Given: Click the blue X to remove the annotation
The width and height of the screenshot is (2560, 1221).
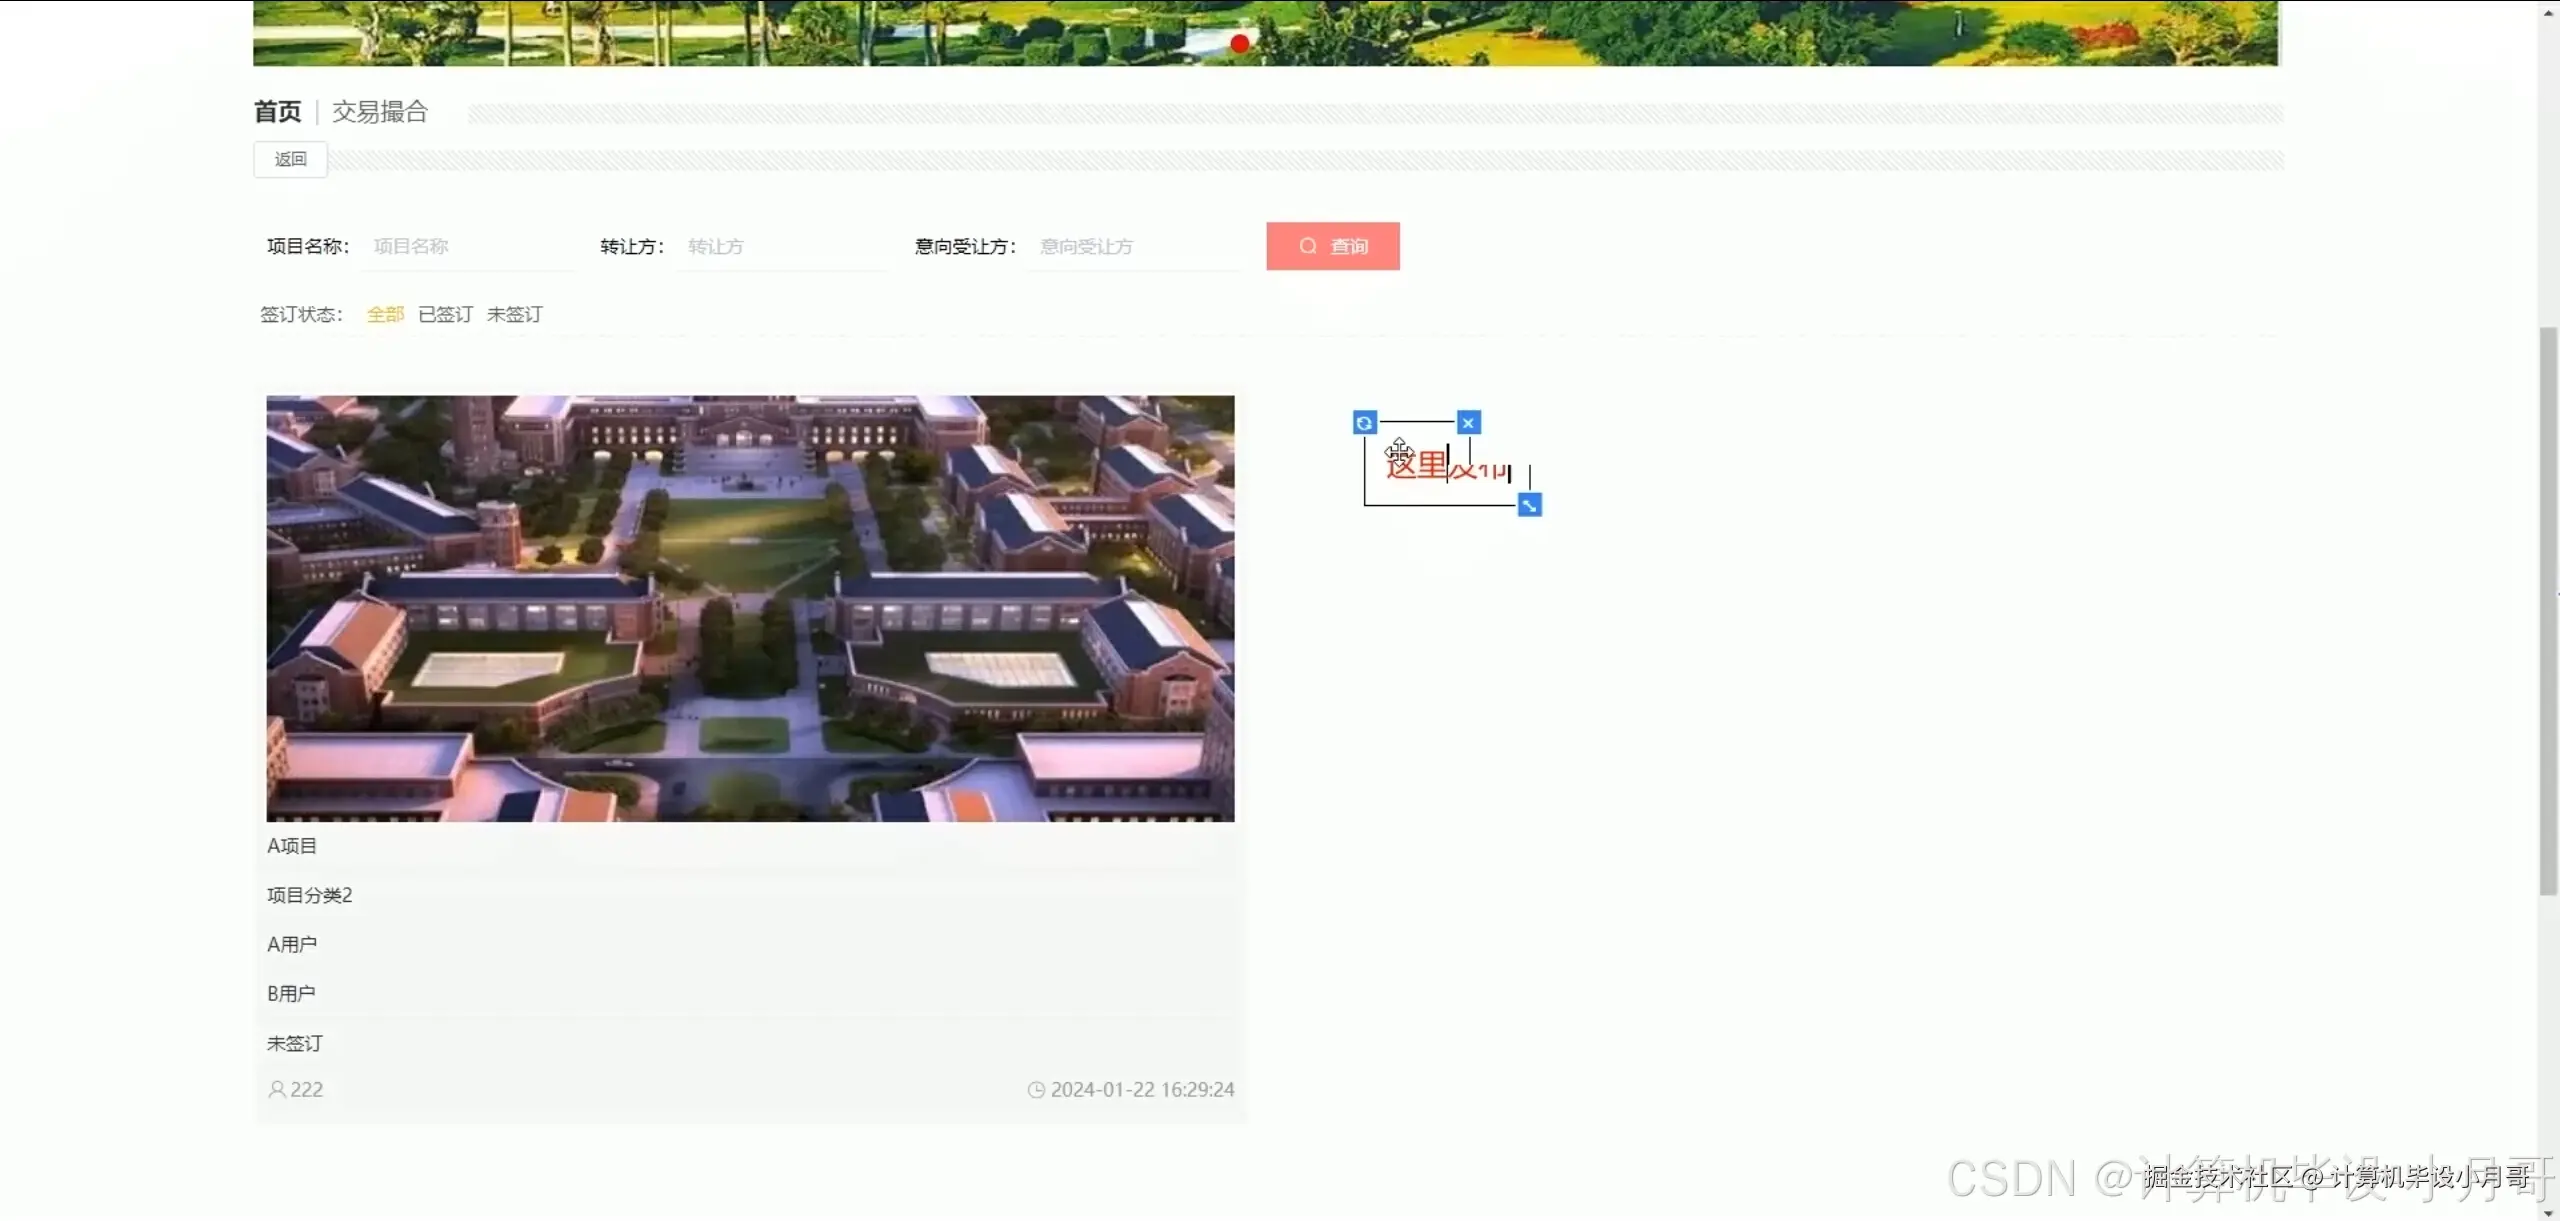Looking at the screenshot, I should coord(1467,421).
